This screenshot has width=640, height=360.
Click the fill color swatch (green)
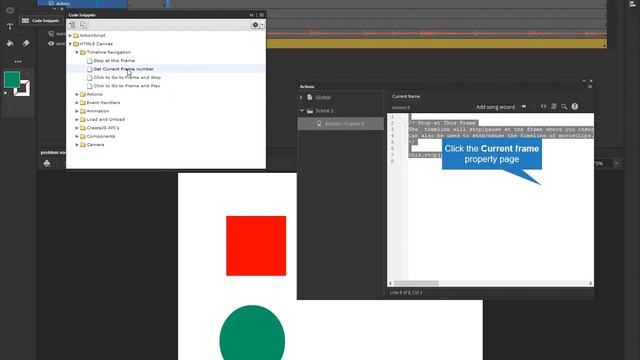[x=12, y=80]
